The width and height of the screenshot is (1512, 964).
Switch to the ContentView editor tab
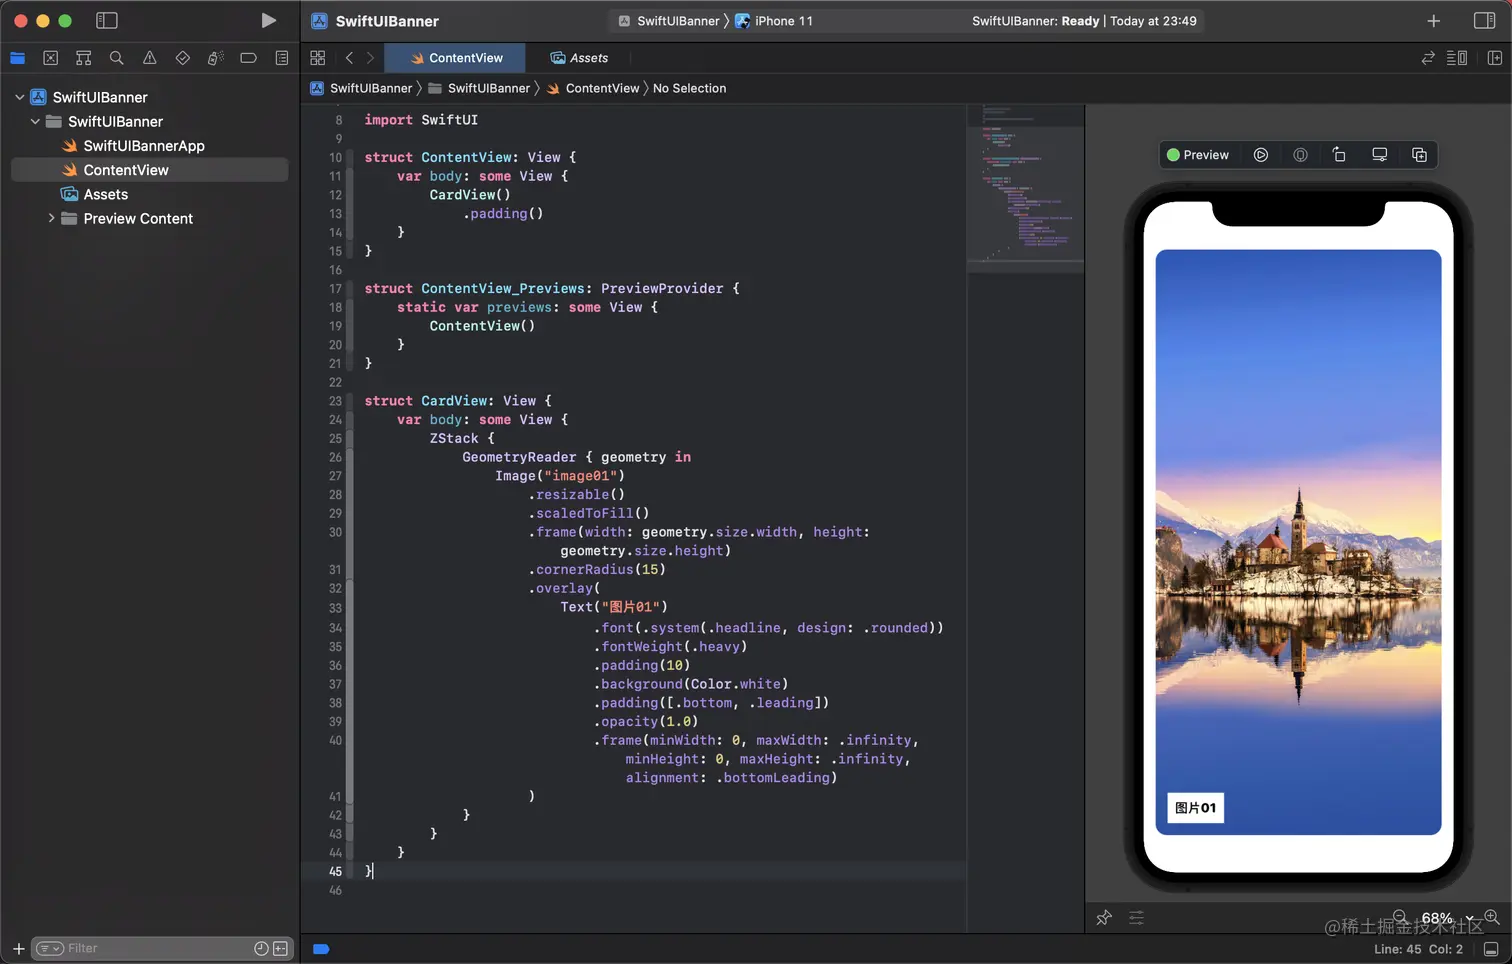click(457, 58)
